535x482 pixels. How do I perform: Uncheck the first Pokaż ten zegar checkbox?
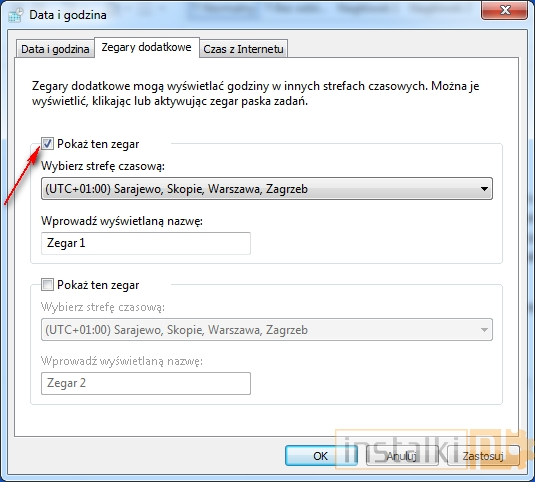(x=47, y=144)
